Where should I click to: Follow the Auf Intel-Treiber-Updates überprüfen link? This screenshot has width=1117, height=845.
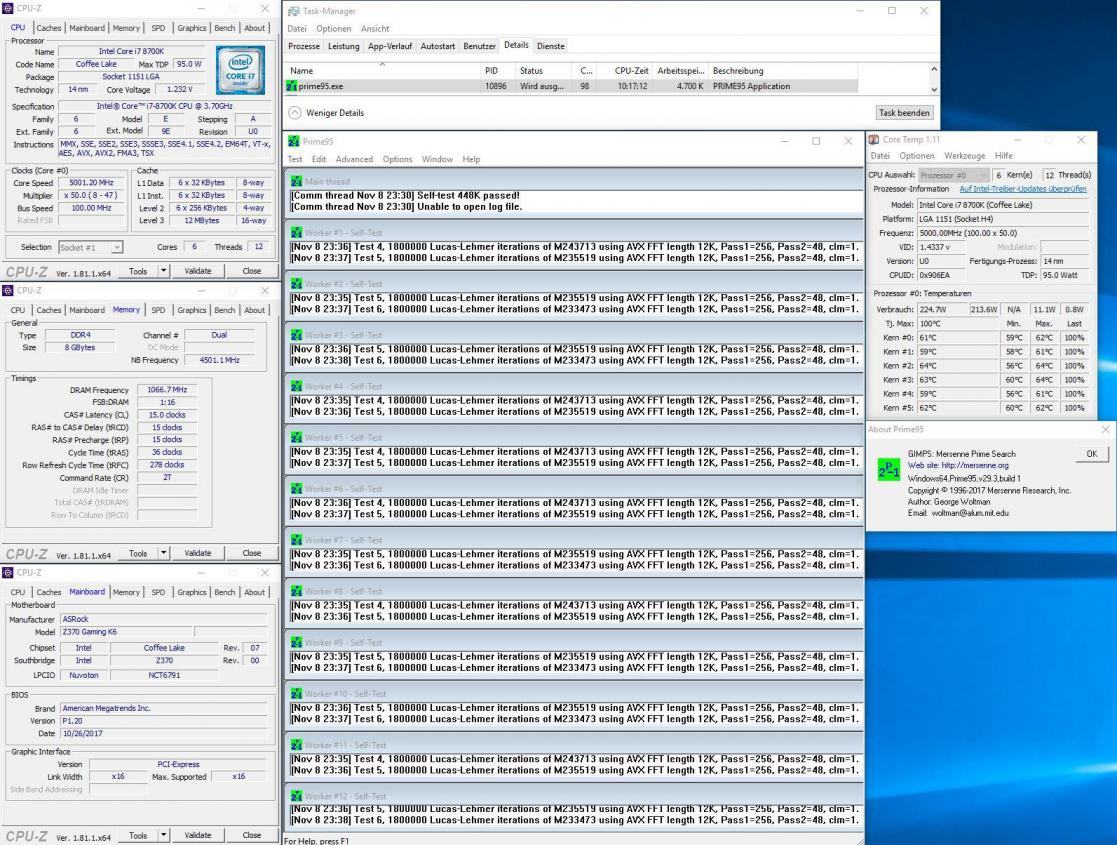click(x=1023, y=189)
